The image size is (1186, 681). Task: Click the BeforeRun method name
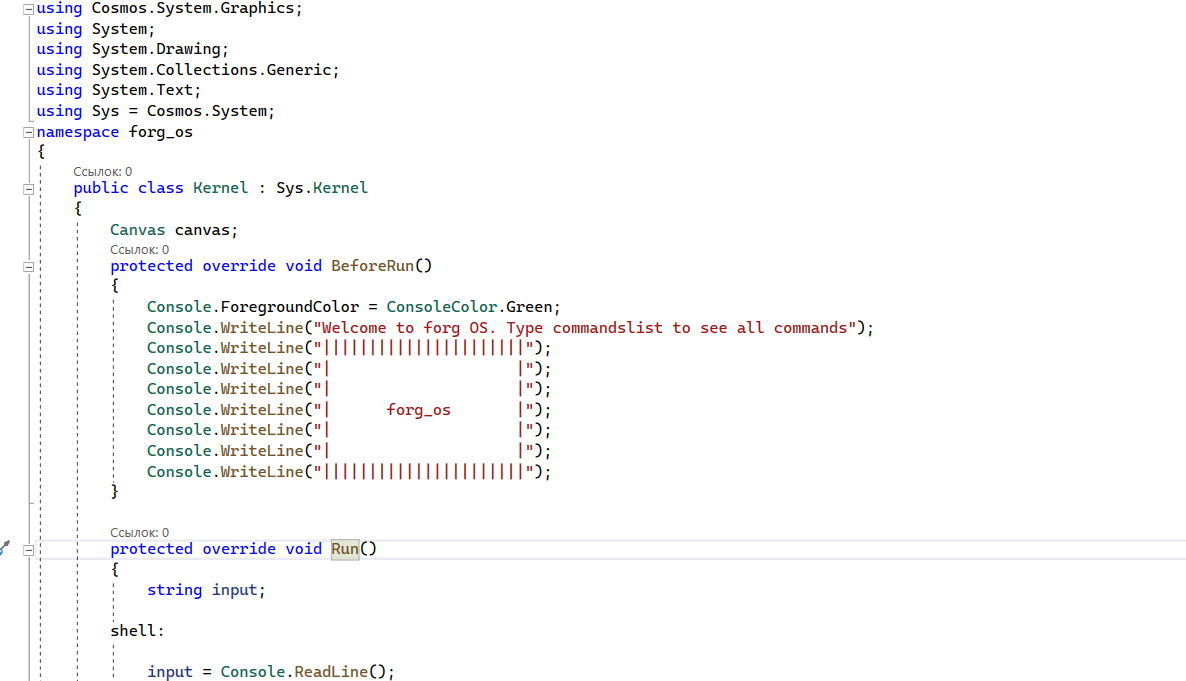(x=374, y=265)
